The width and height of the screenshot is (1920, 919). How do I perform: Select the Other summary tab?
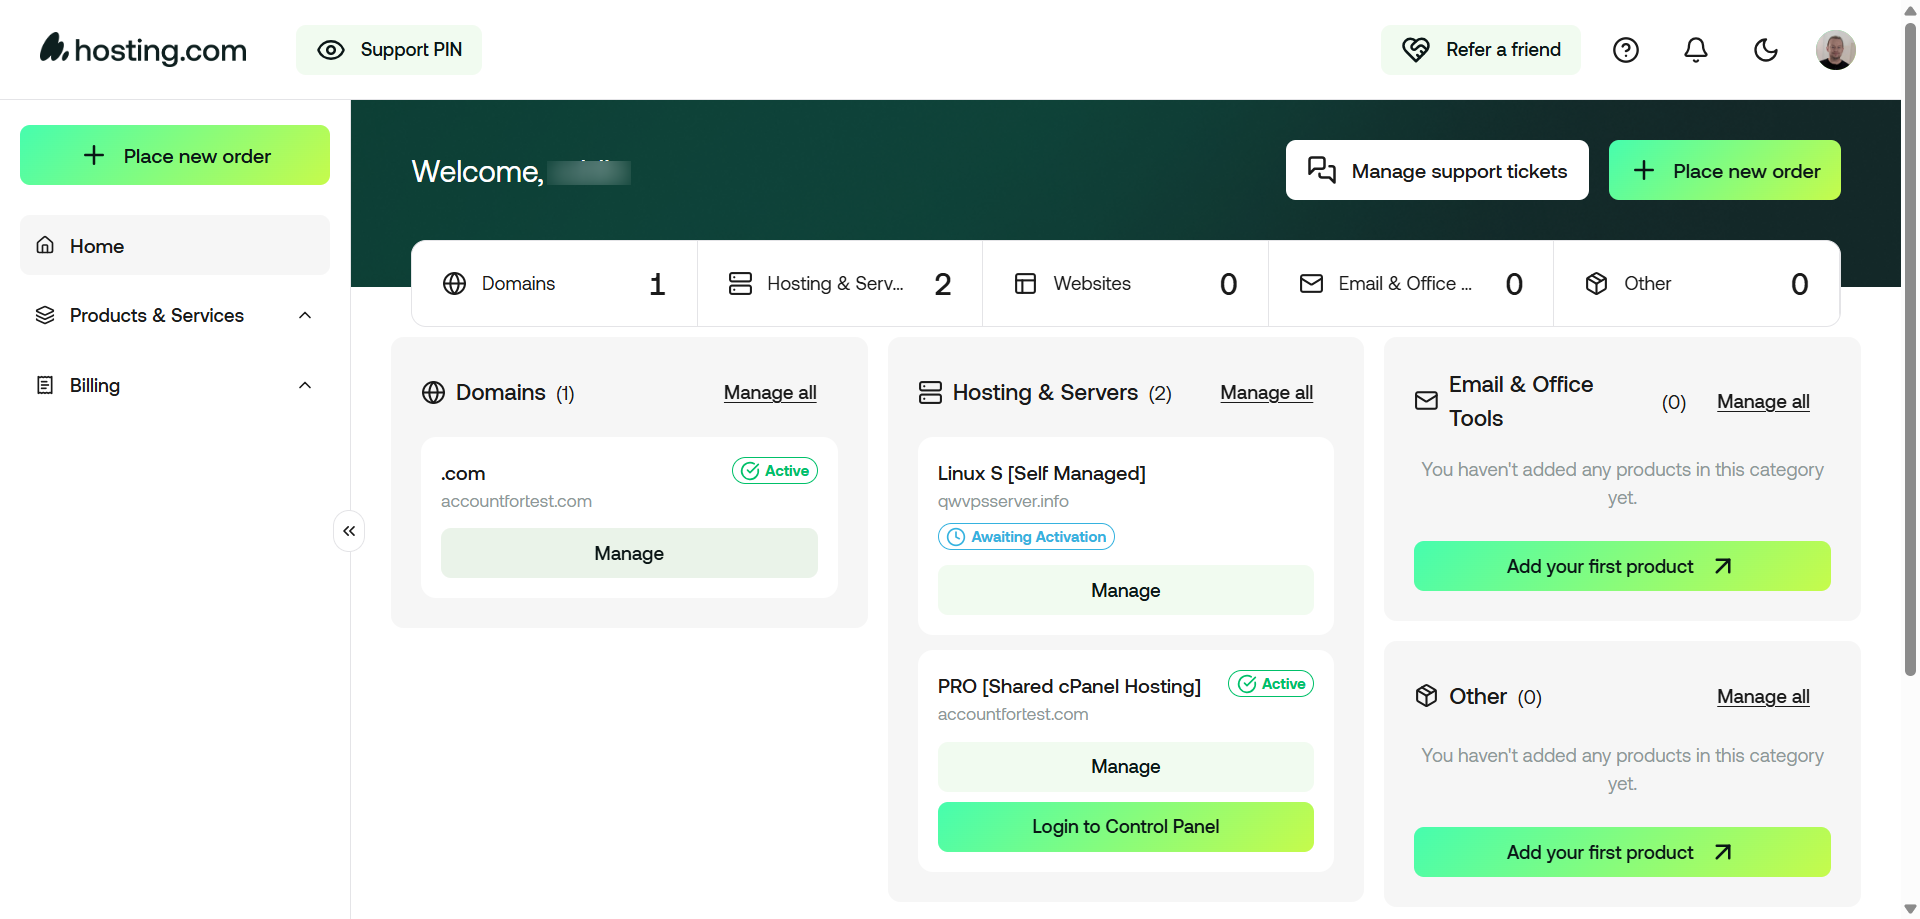[x=1697, y=284]
